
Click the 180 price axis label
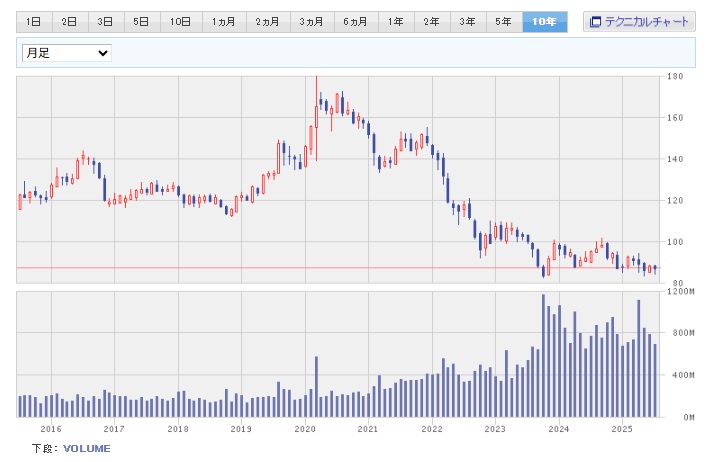(x=675, y=76)
